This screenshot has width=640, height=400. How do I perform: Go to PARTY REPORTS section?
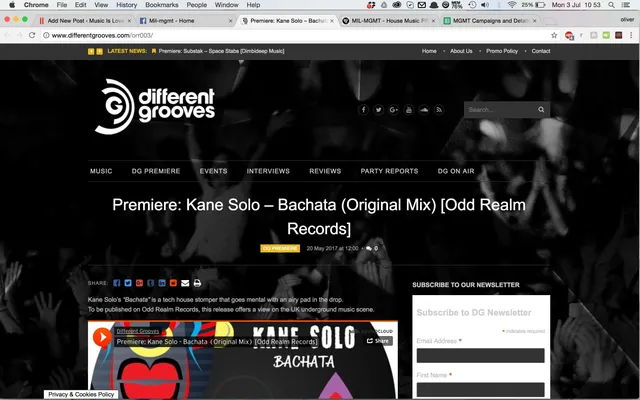[x=389, y=171]
